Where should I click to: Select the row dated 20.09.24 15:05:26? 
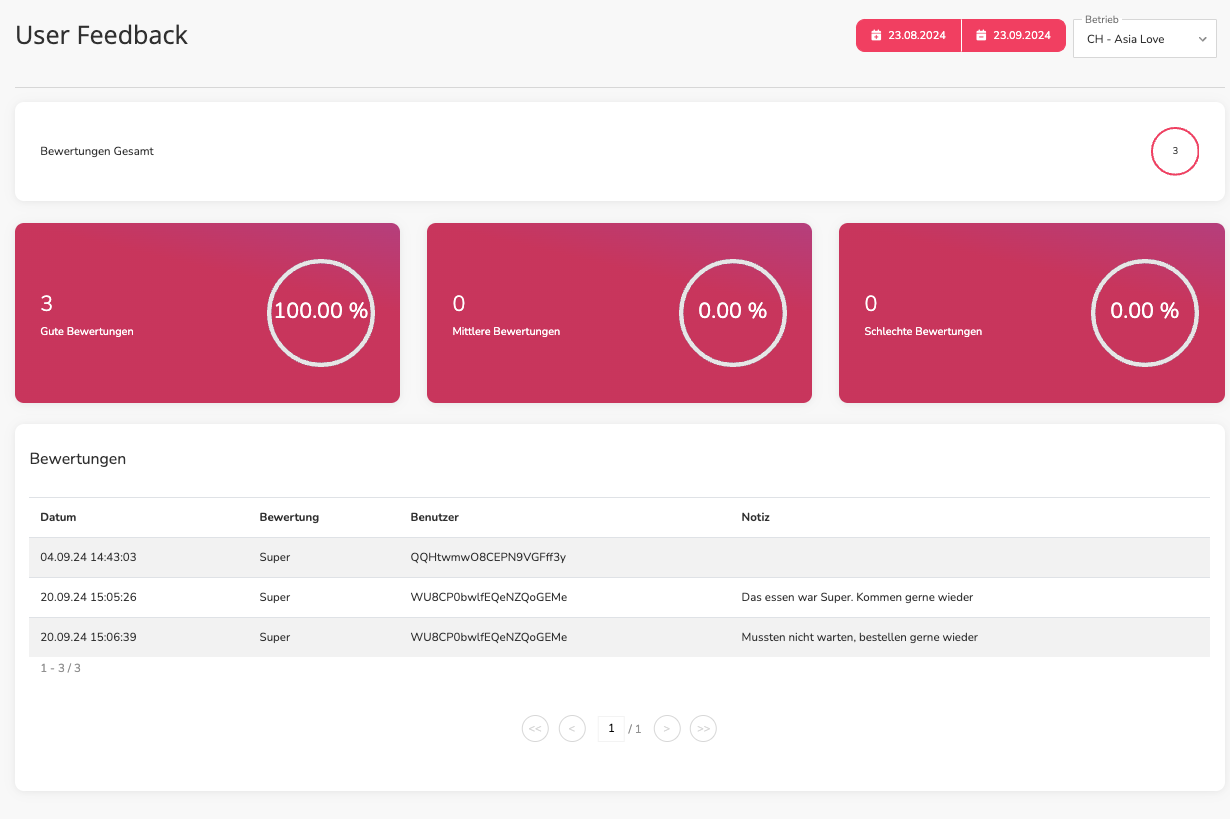619,597
